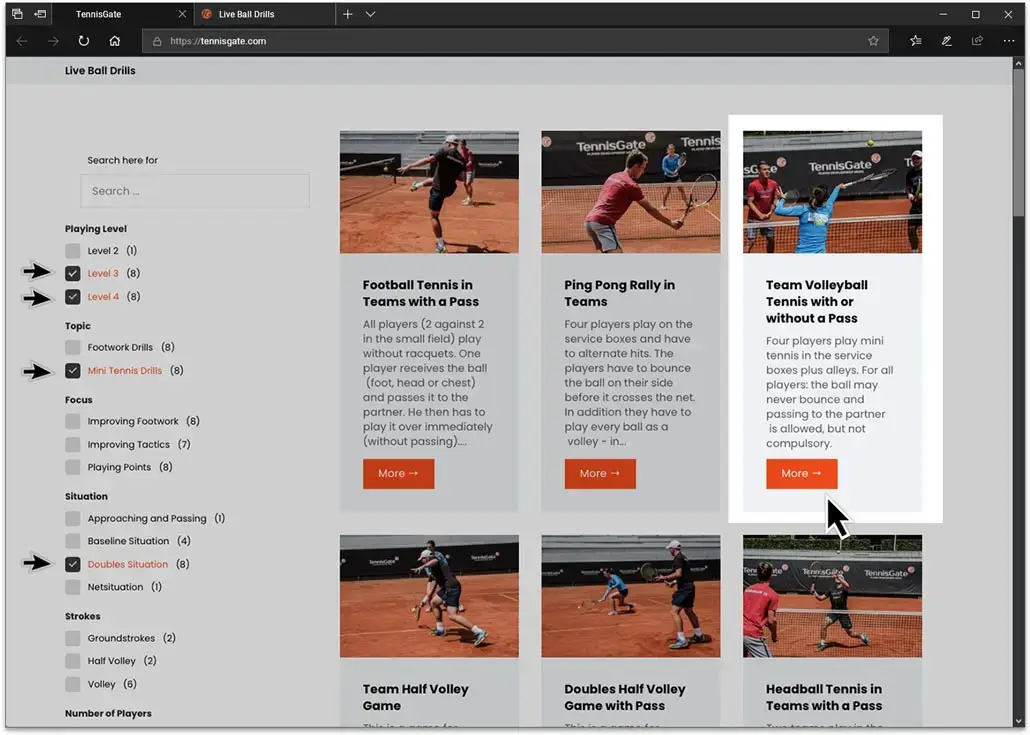Open the browser Home page icon
The image size is (1030, 735).
pyautogui.click(x=114, y=41)
